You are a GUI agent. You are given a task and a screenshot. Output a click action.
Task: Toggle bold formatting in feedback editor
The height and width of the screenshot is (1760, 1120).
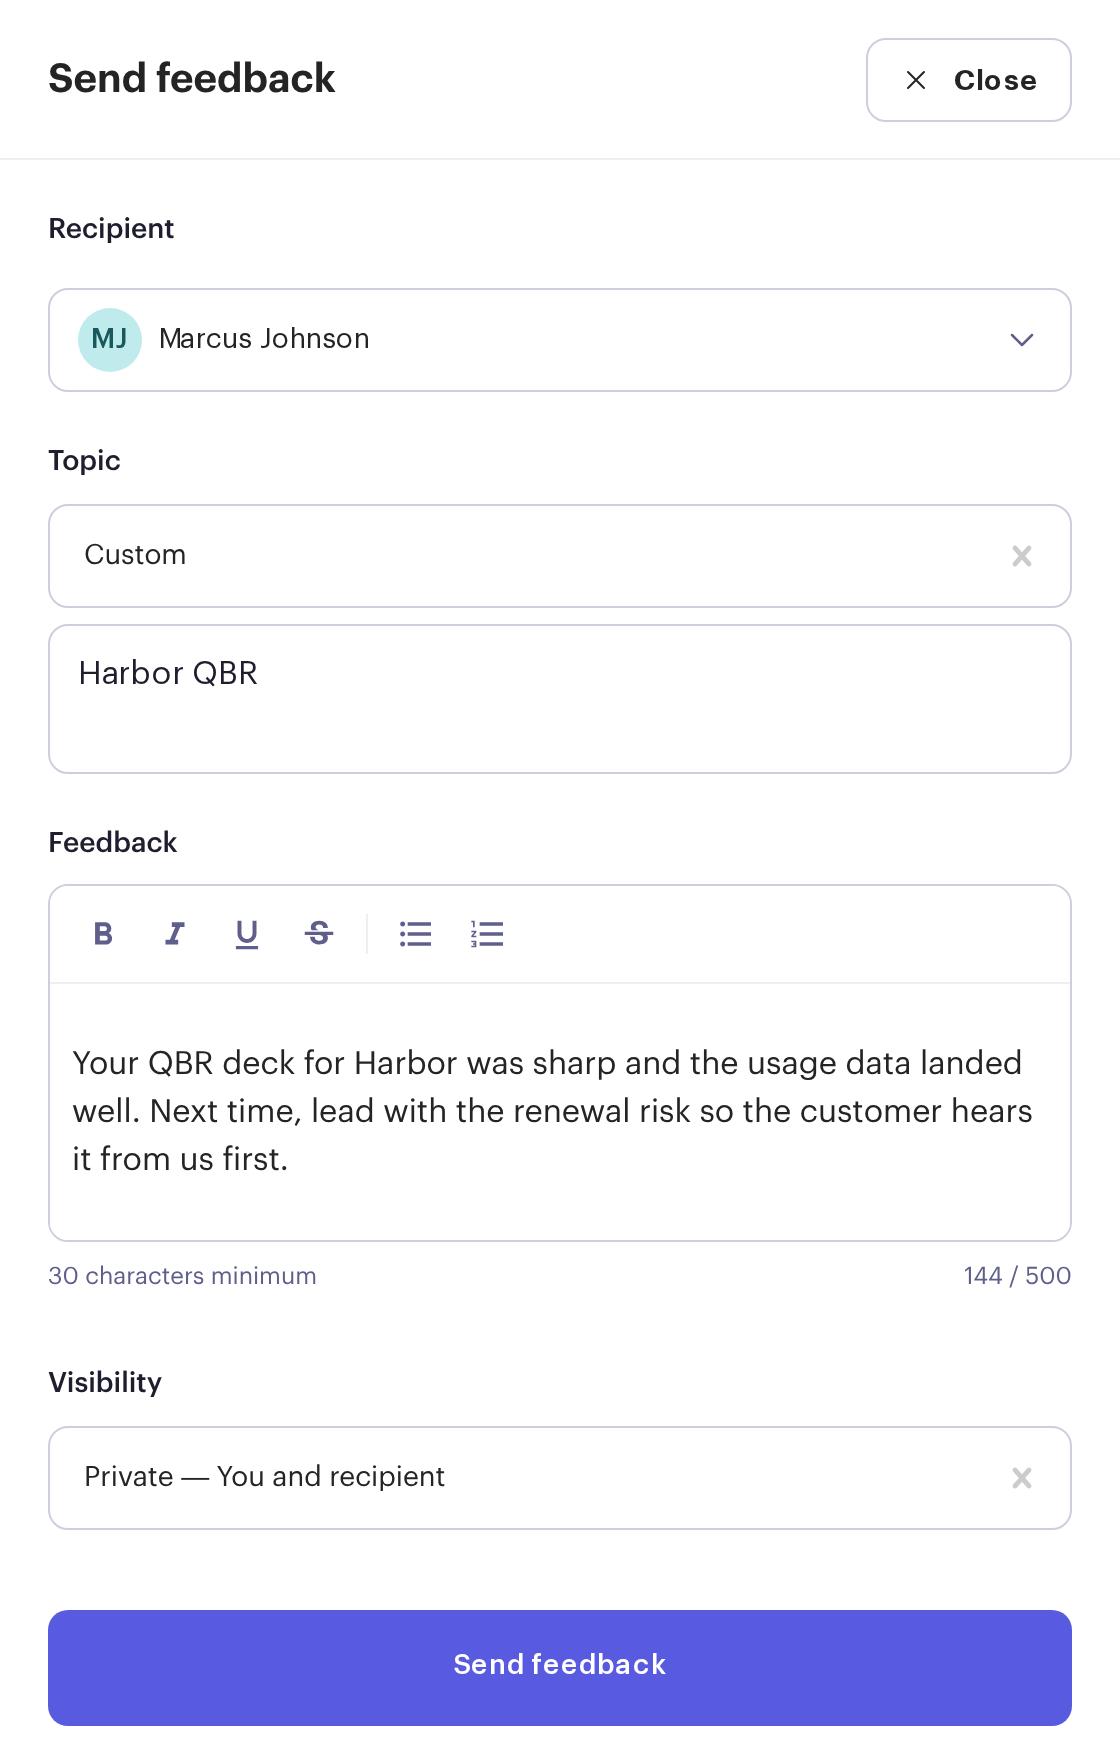click(103, 934)
